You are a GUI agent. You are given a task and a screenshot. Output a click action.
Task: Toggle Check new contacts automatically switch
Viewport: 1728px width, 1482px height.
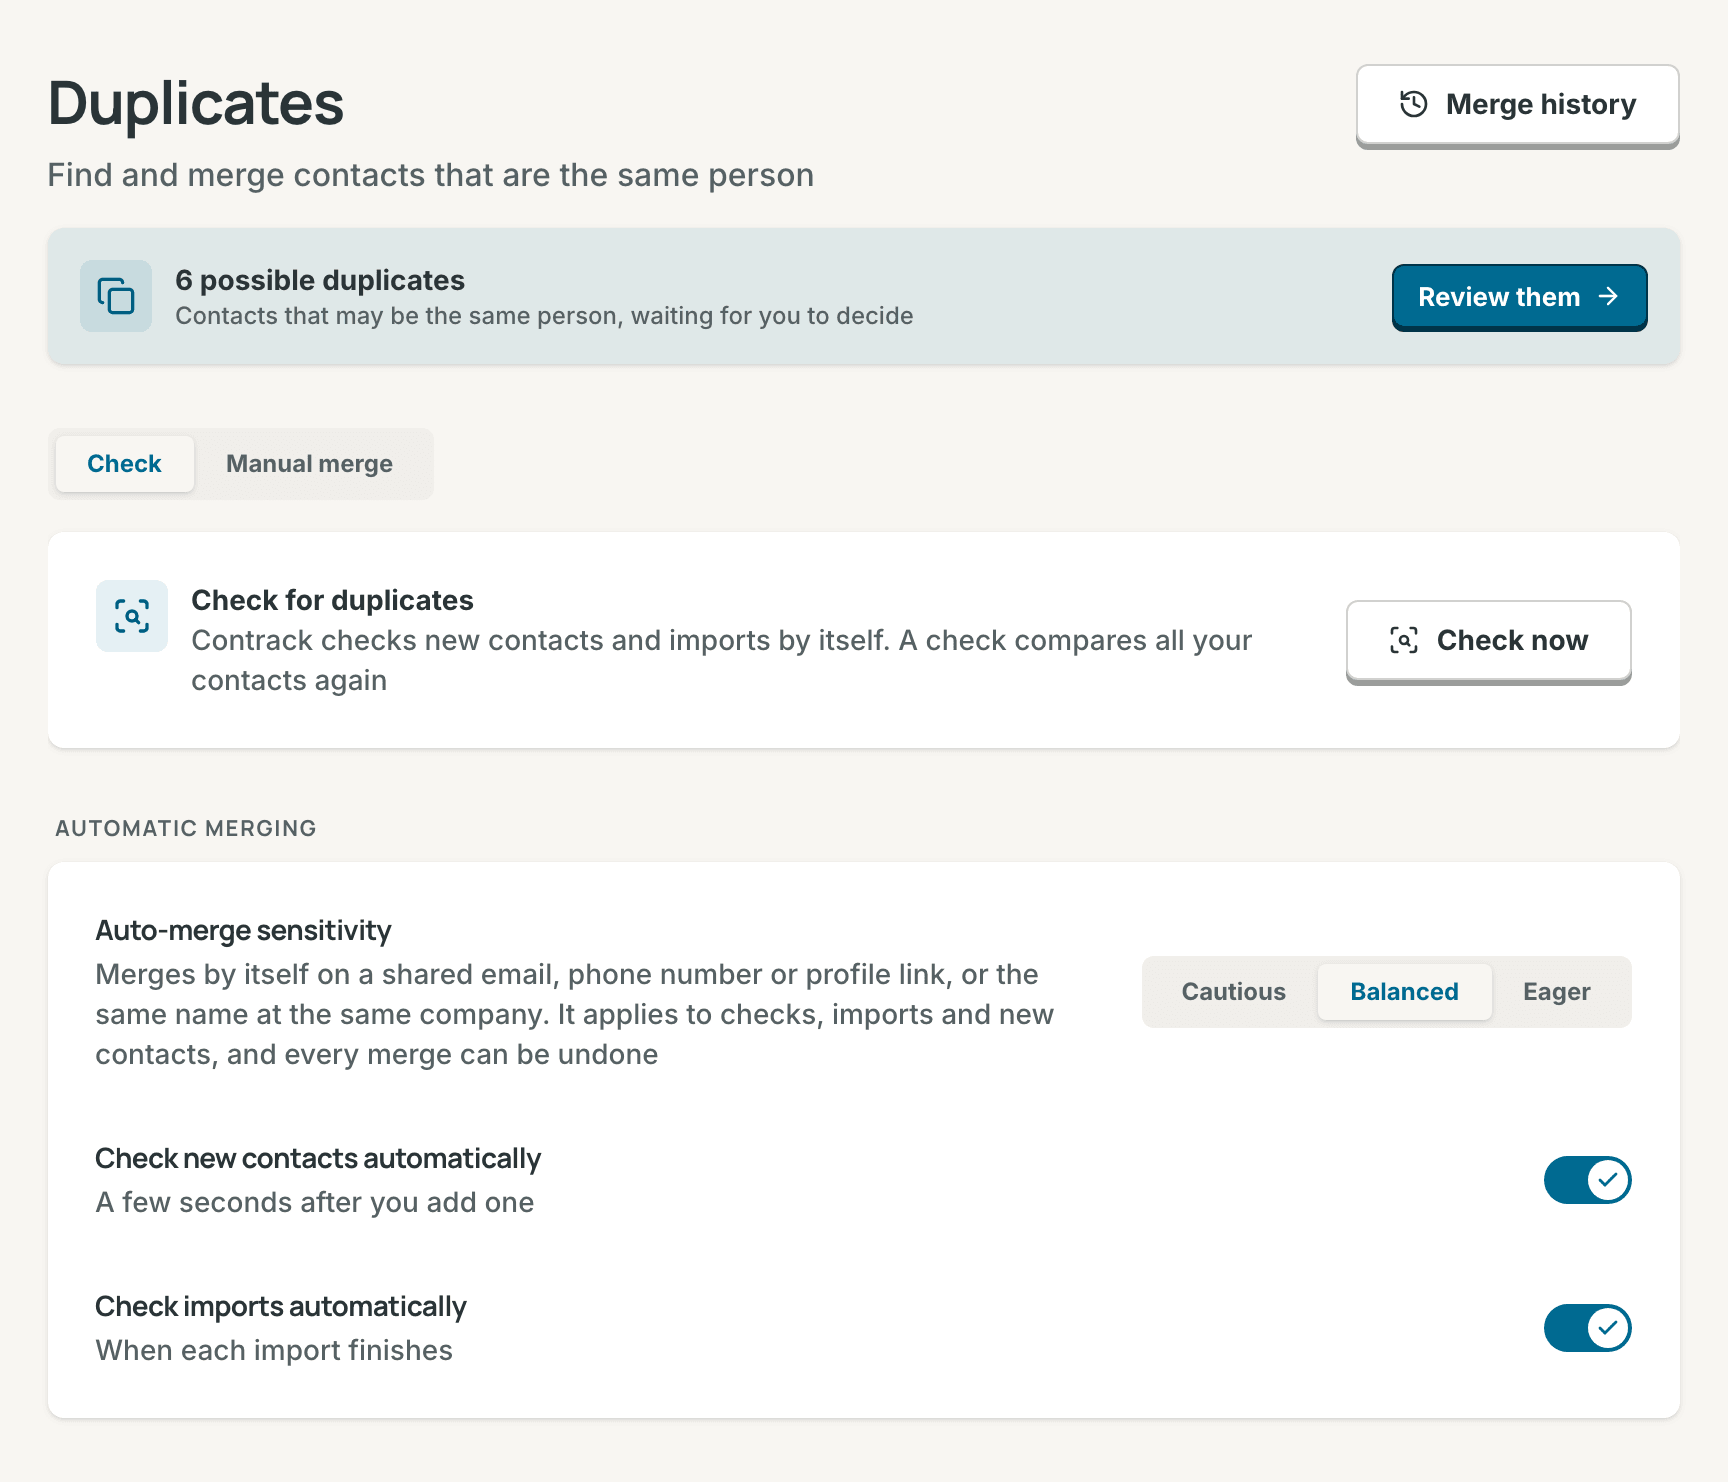point(1588,1180)
